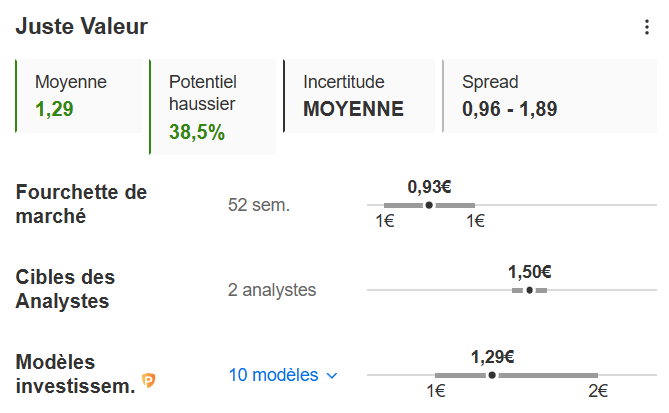Click the 2 analystes text
Image resolution: width=669 pixels, height=413 pixels.
(x=271, y=290)
